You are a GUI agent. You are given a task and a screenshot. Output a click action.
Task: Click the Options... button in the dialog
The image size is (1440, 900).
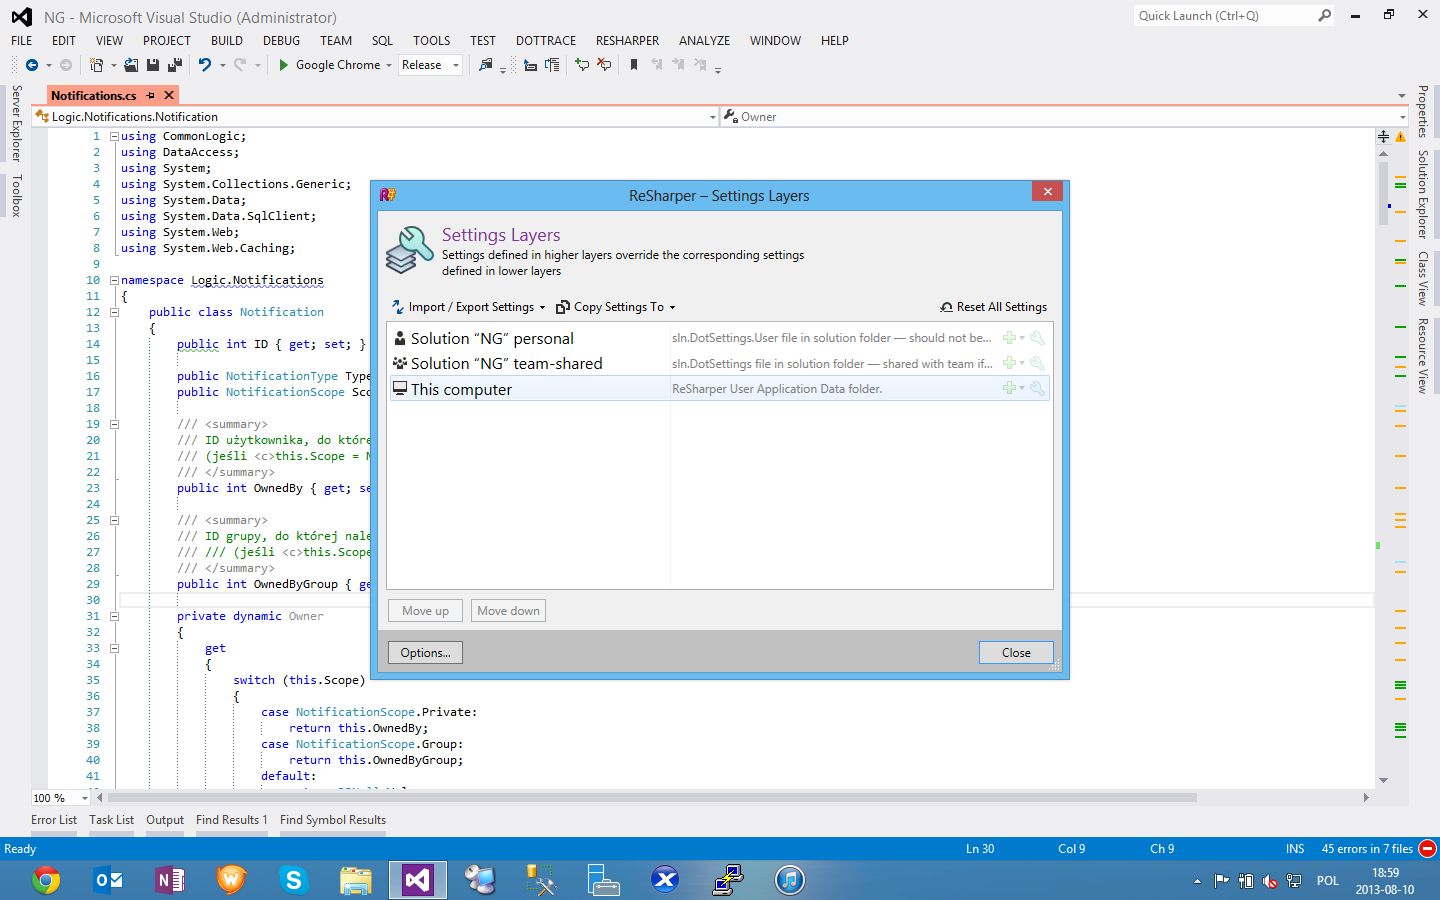coord(425,653)
